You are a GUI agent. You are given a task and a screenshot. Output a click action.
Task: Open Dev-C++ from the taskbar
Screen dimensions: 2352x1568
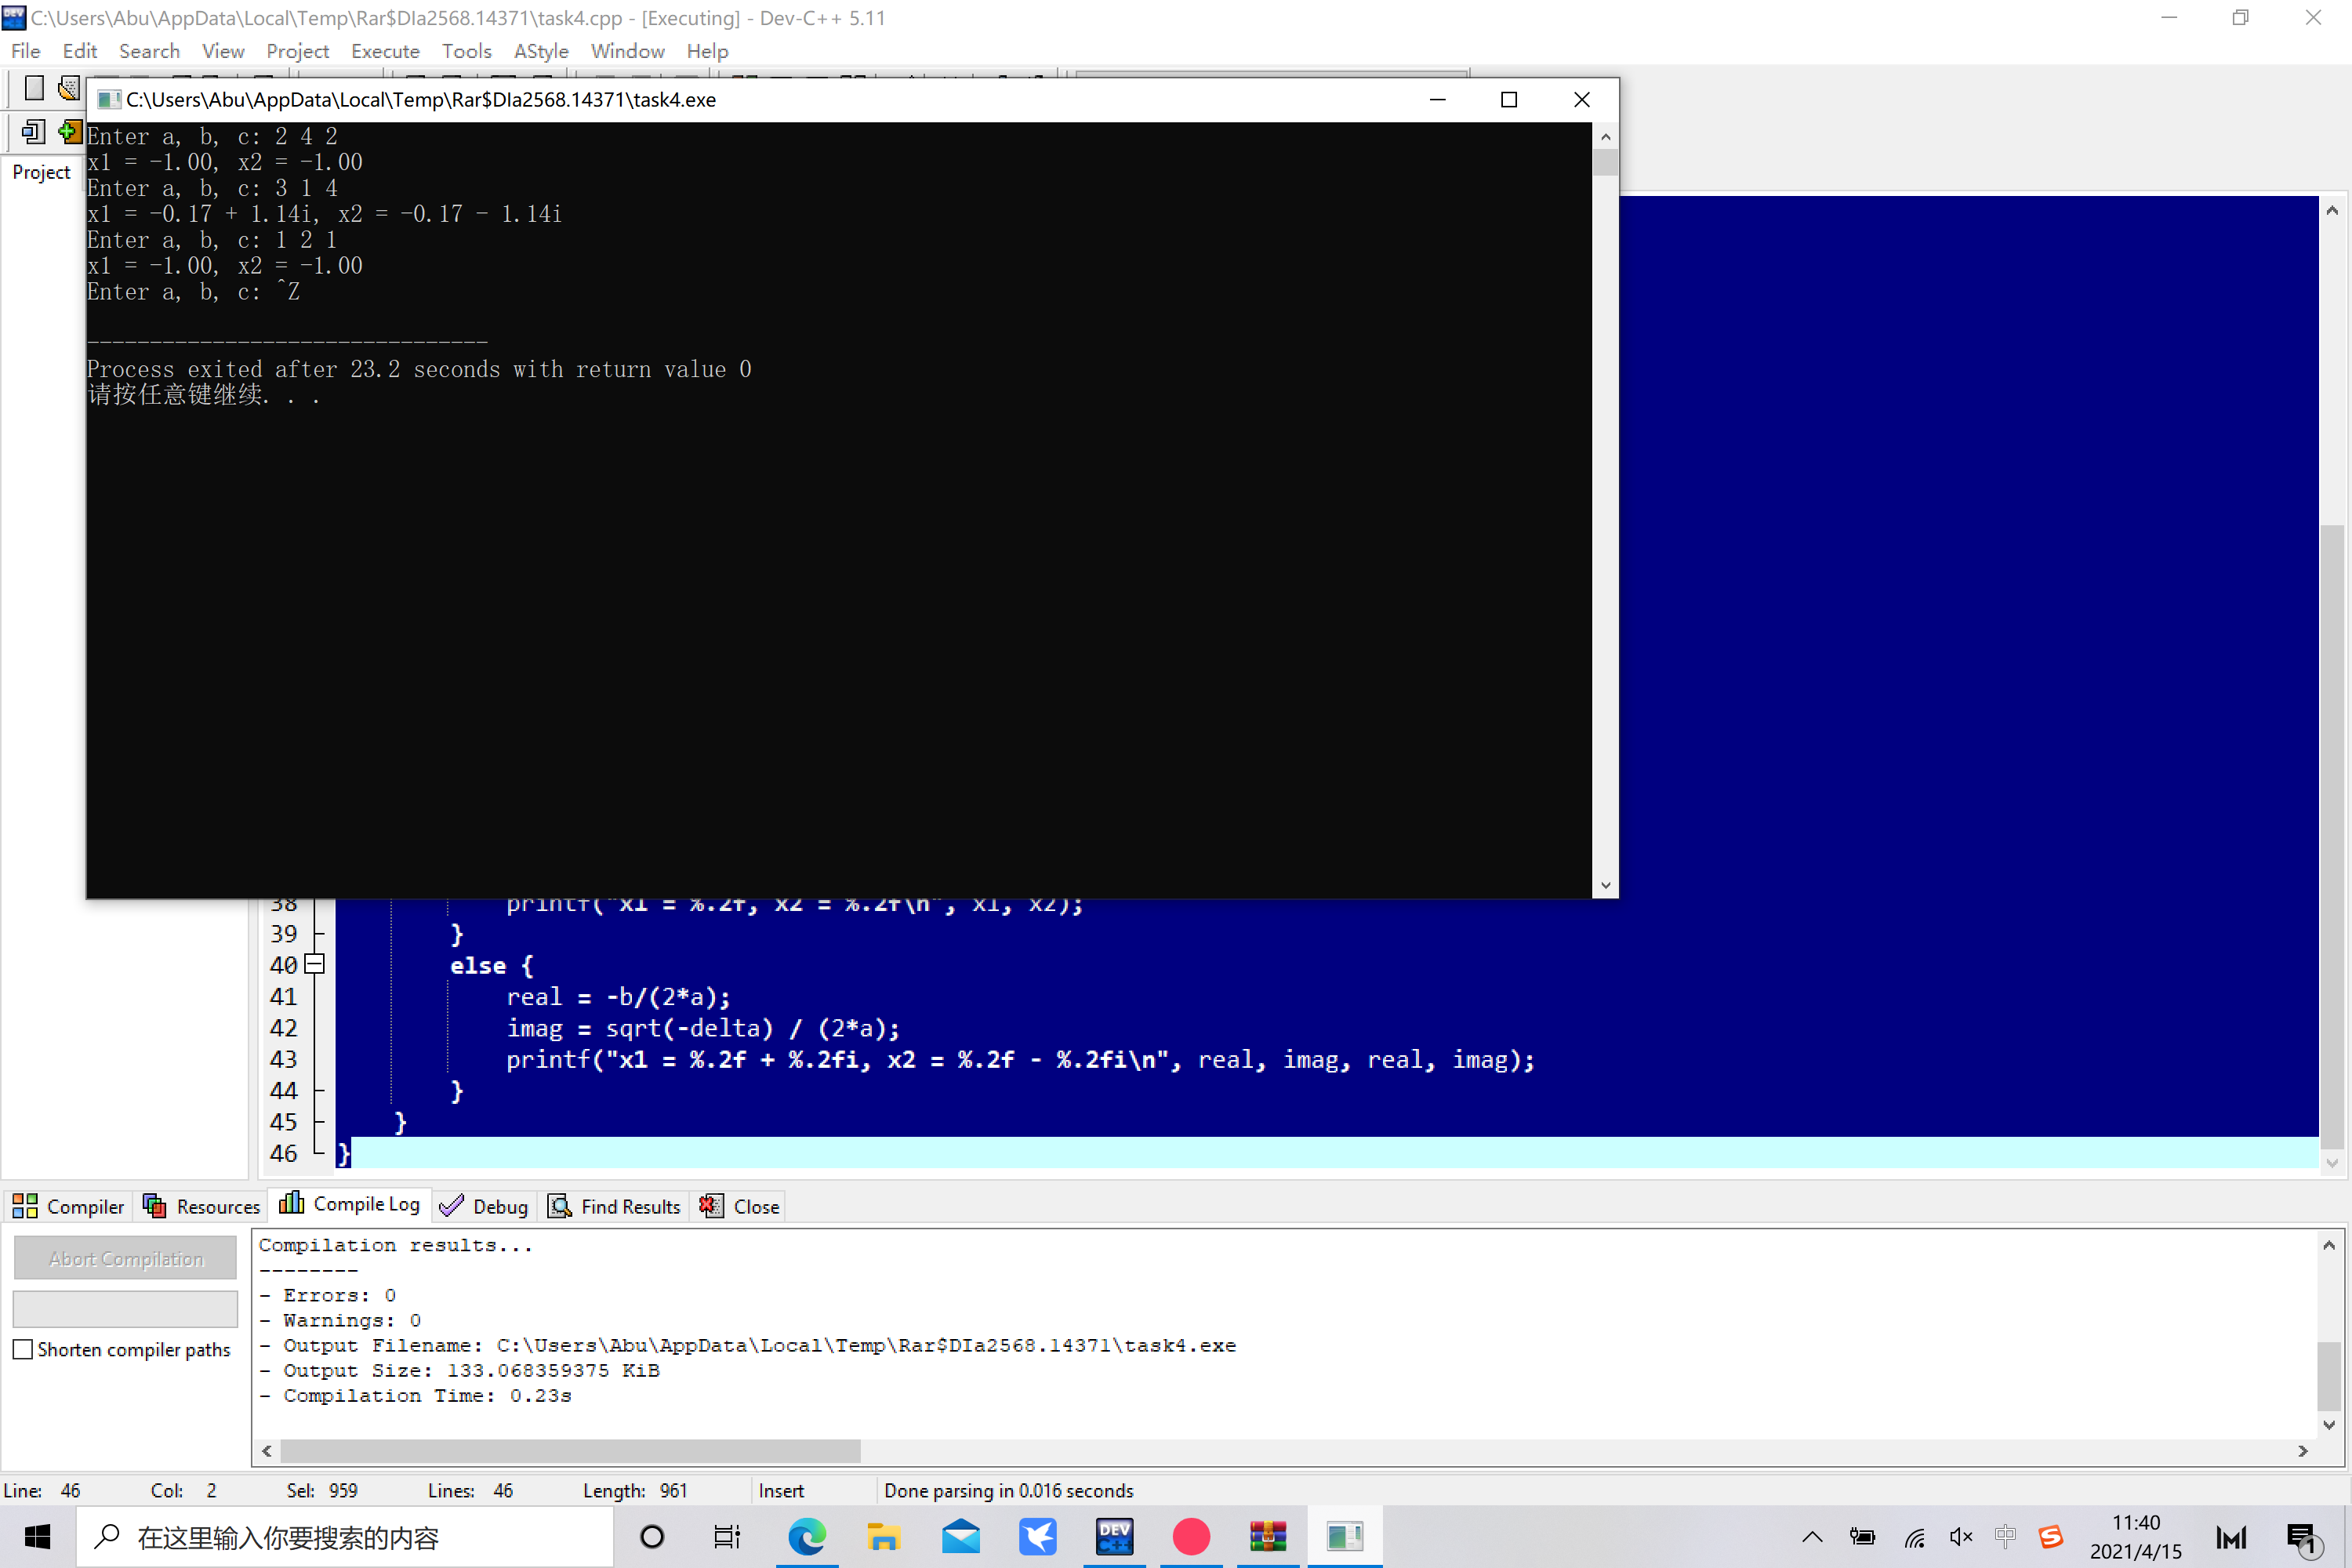point(1114,1536)
